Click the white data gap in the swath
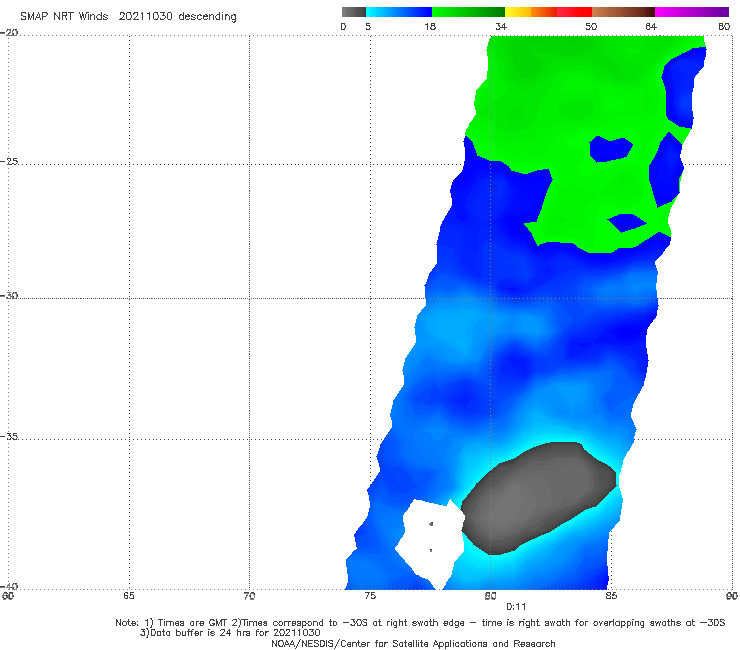740x650 pixels. pyautogui.click(x=429, y=543)
